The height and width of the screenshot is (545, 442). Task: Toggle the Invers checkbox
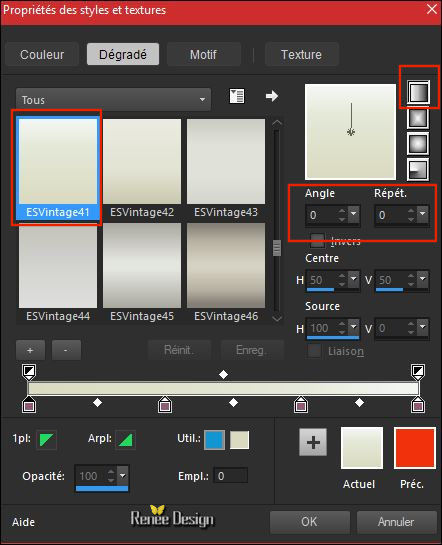pos(317,241)
